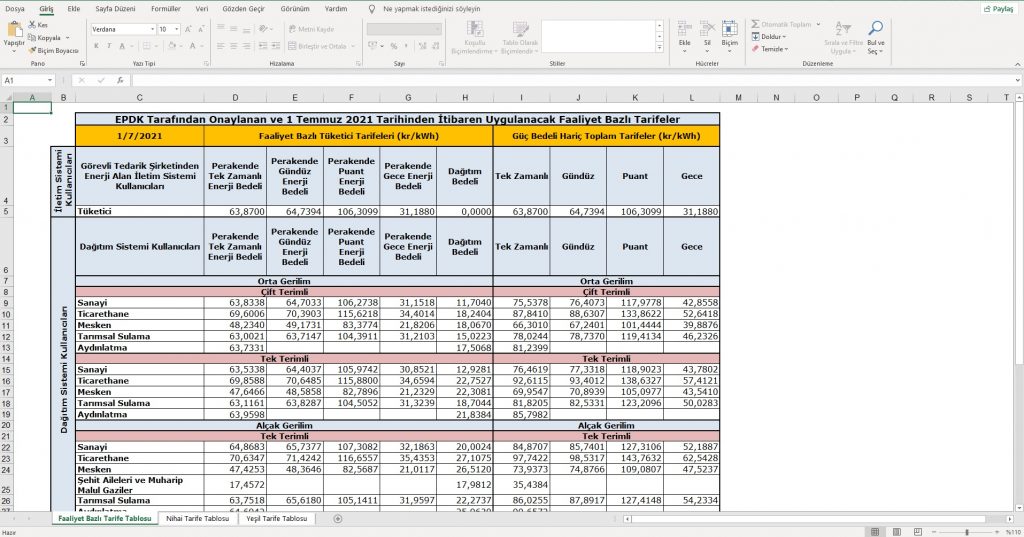Switch to the Ekle ribbon tab

[74, 9]
